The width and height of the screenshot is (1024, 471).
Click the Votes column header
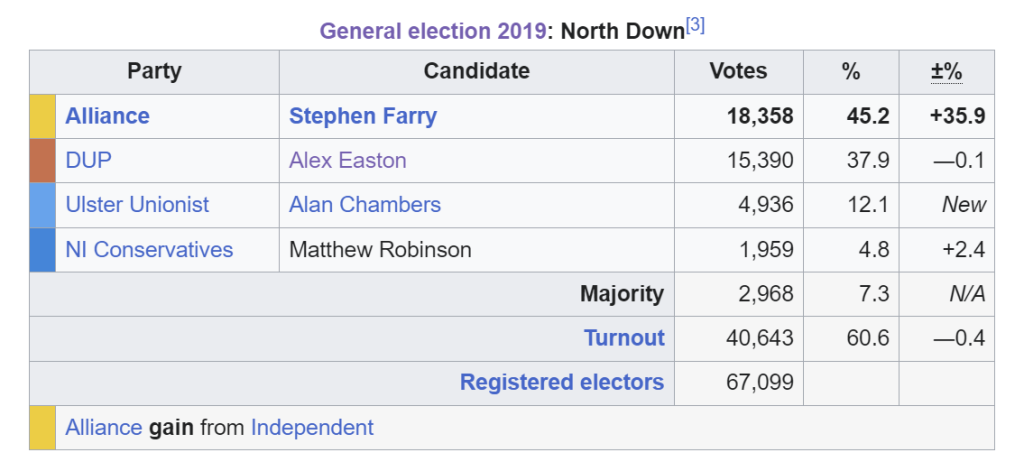739,72
